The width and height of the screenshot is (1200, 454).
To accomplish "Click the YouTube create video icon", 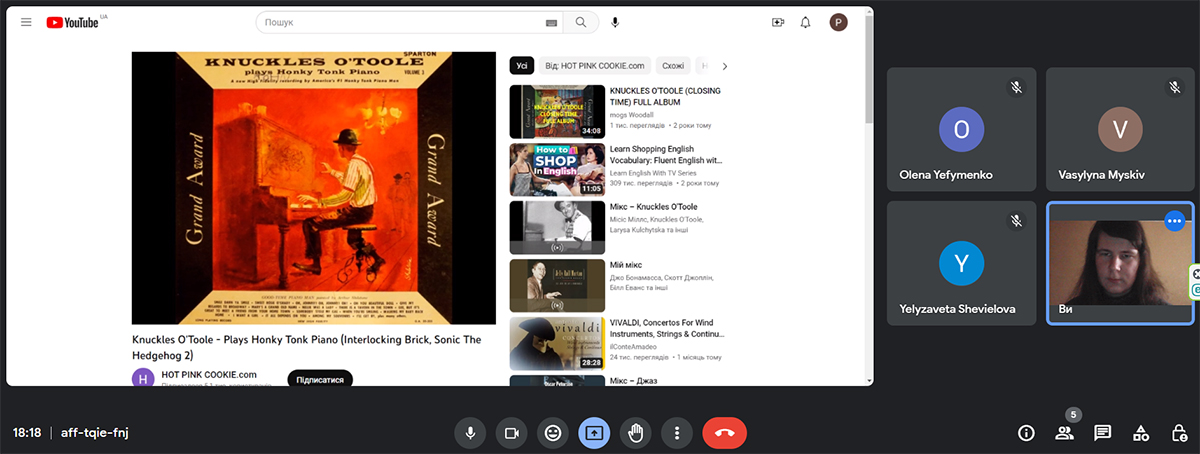I will pos(778,22).
